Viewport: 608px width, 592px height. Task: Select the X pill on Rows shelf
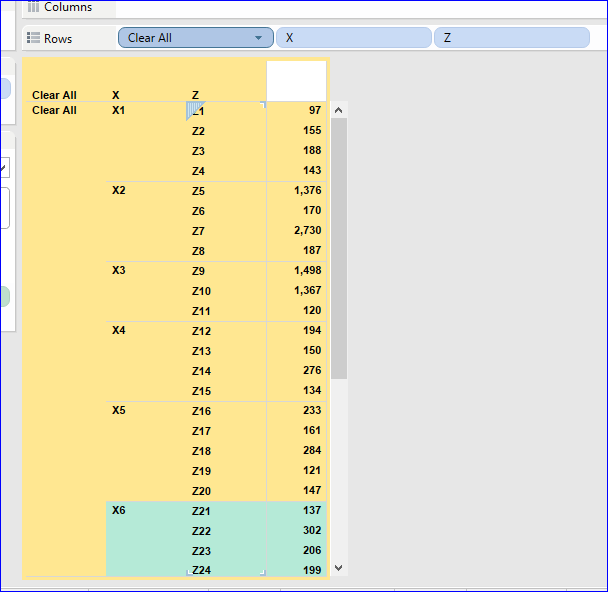coord(354,38)
